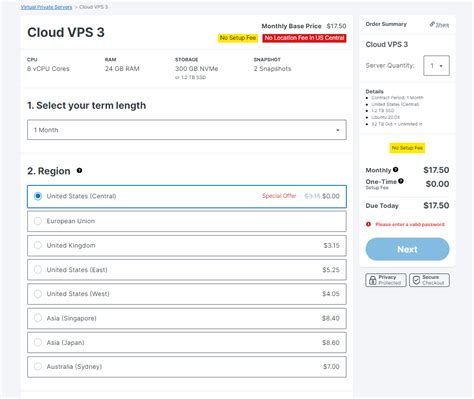
Task: Select United States (West) region
Action: click(x=187, y=294)
